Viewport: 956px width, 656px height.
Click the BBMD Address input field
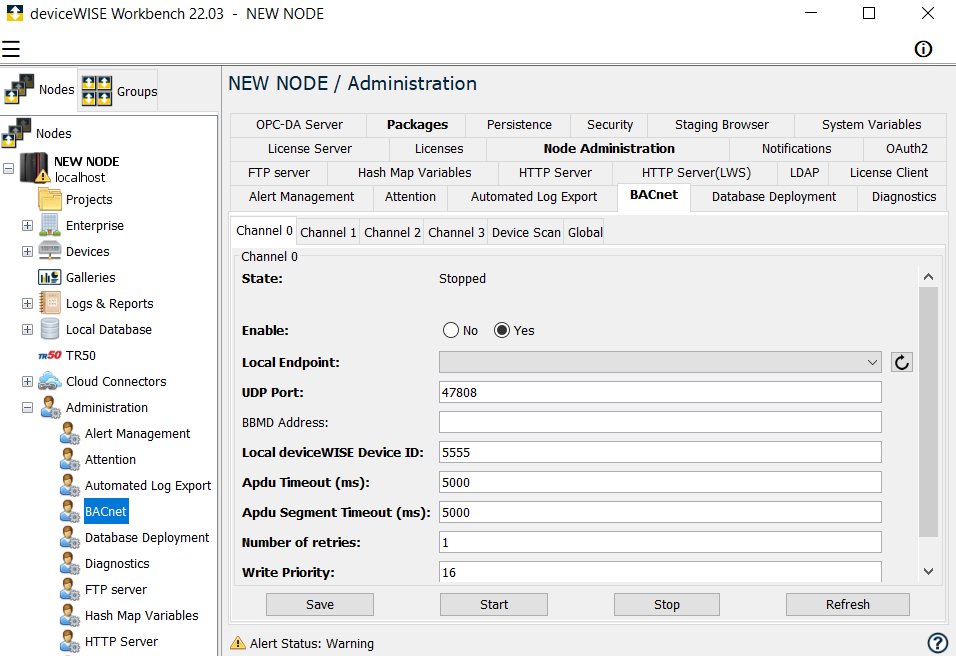tap(660, 422)
